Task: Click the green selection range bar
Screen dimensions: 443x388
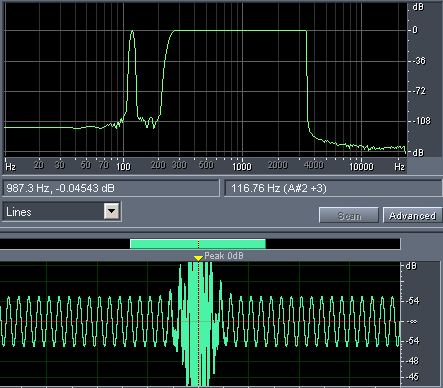Action: (198, 244)
